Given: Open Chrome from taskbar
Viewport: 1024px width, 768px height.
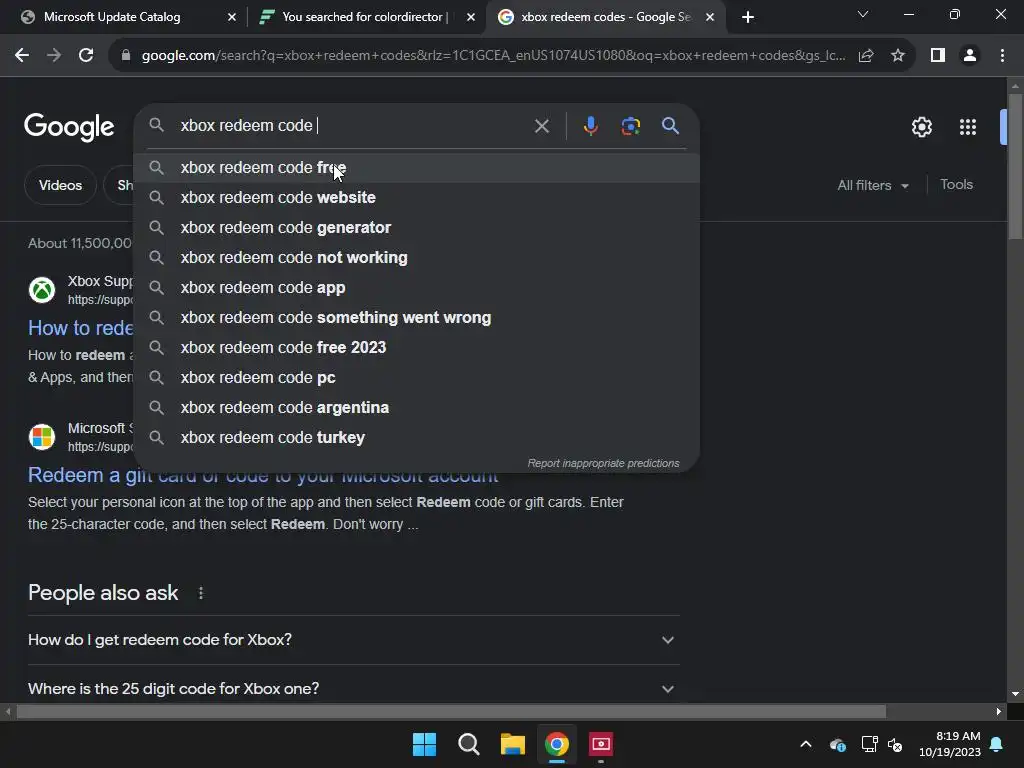Looking at the screenshot, I should click(x=556, y=744).
